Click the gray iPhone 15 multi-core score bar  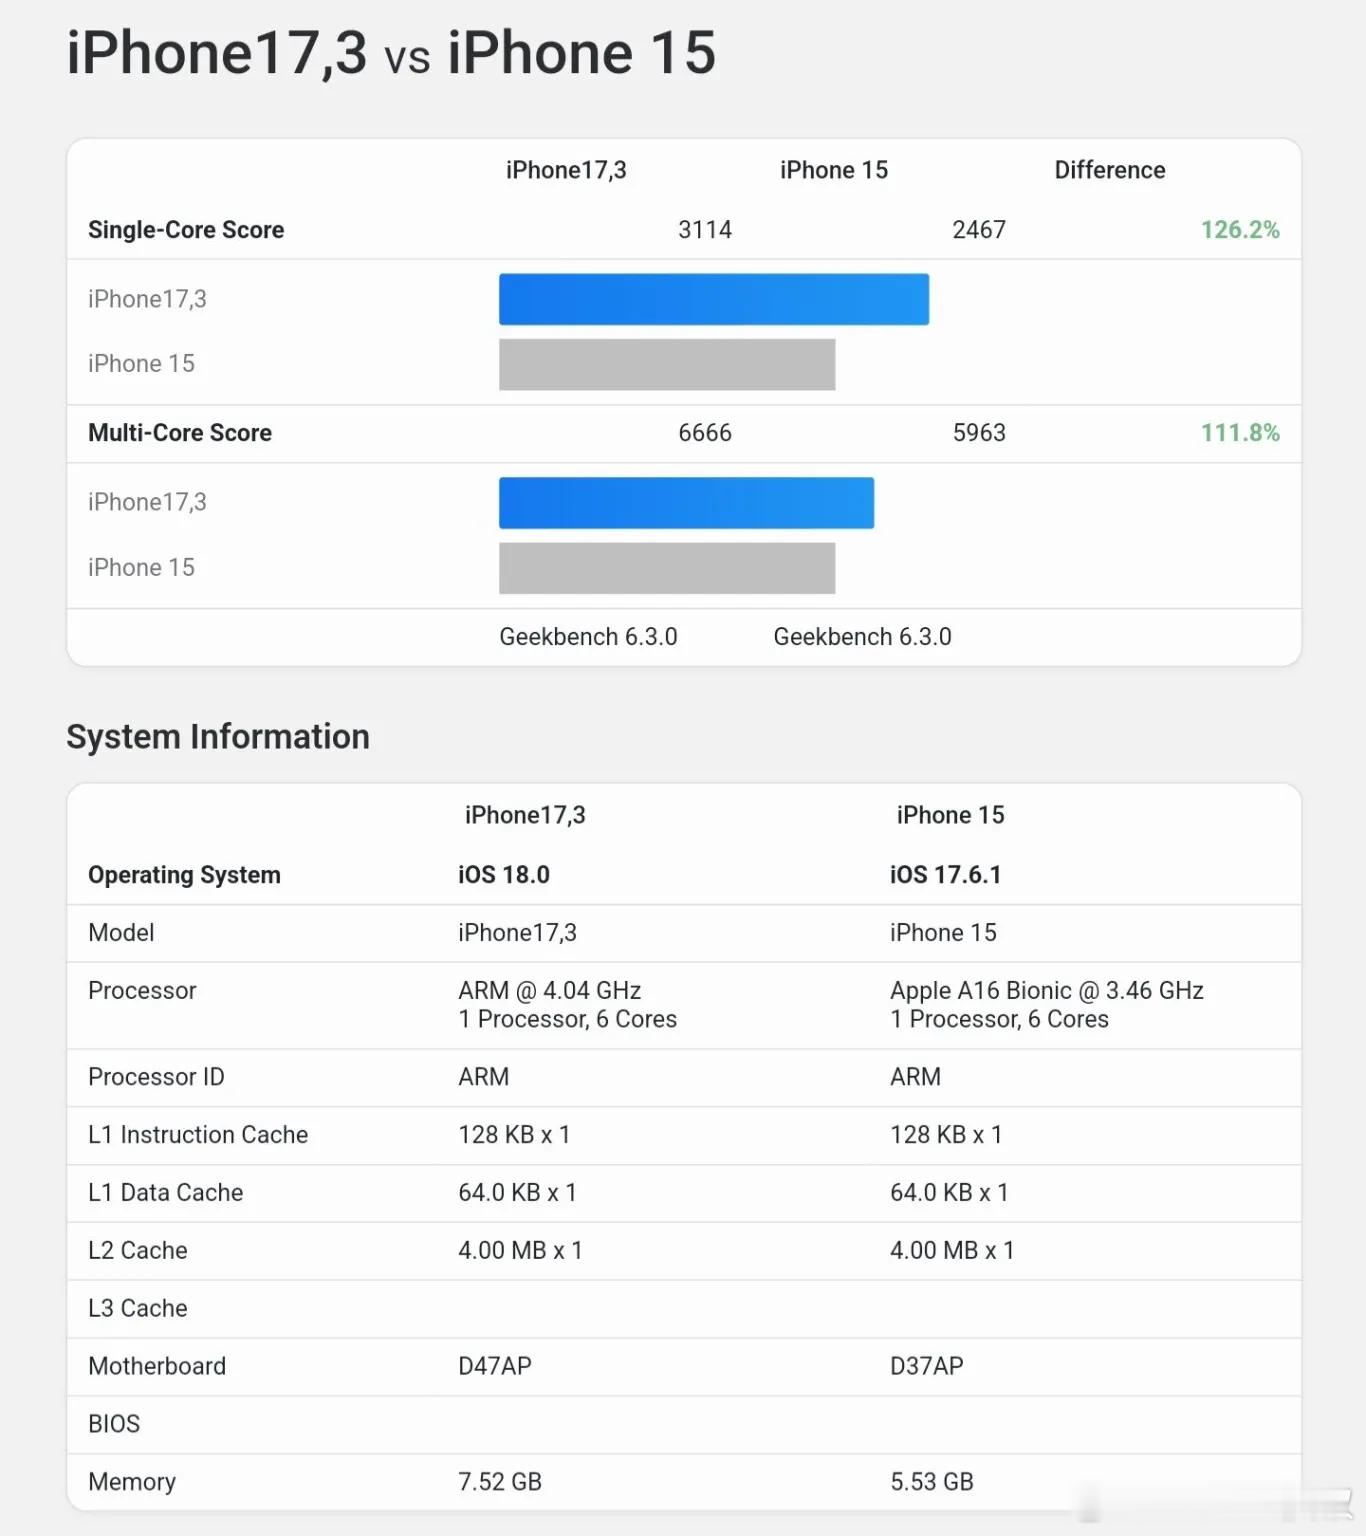667,568
